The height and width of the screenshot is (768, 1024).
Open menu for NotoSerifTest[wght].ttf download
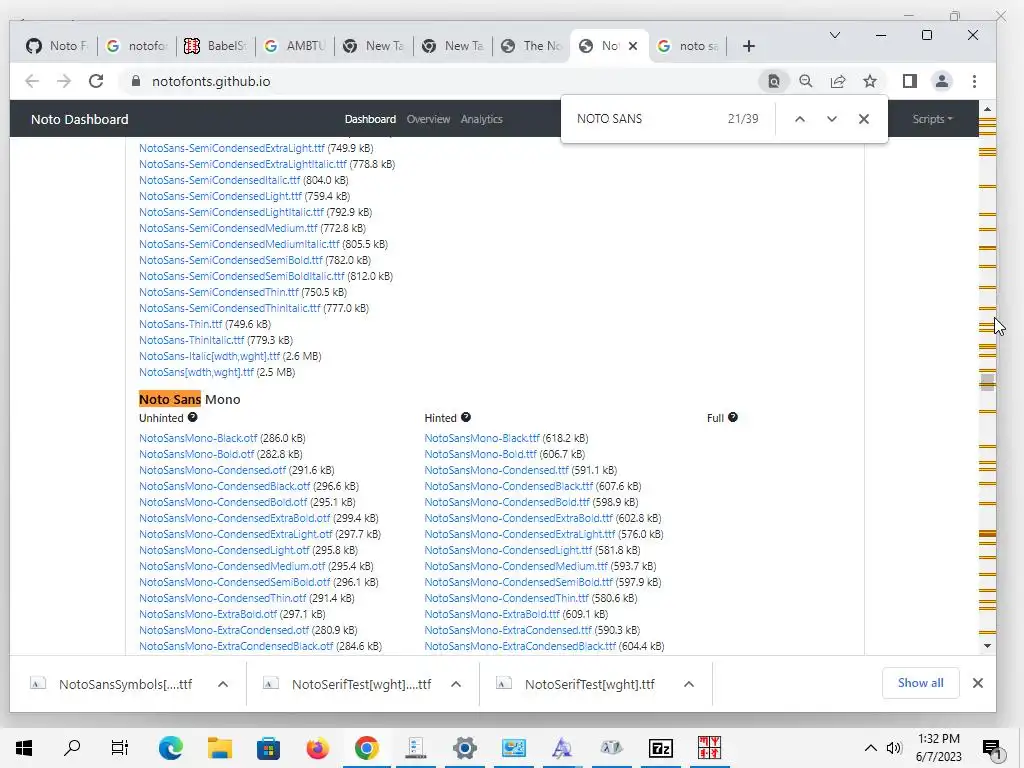(x=688, y=684)
